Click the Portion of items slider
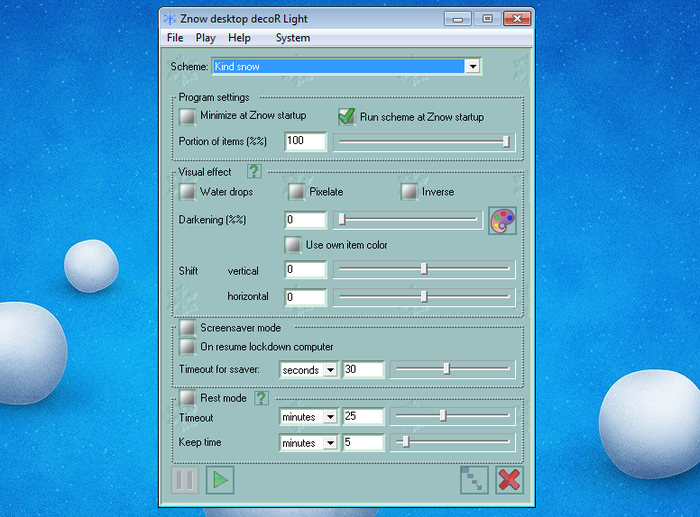This screenshot has width=700, height=517. tap(424, 142)
